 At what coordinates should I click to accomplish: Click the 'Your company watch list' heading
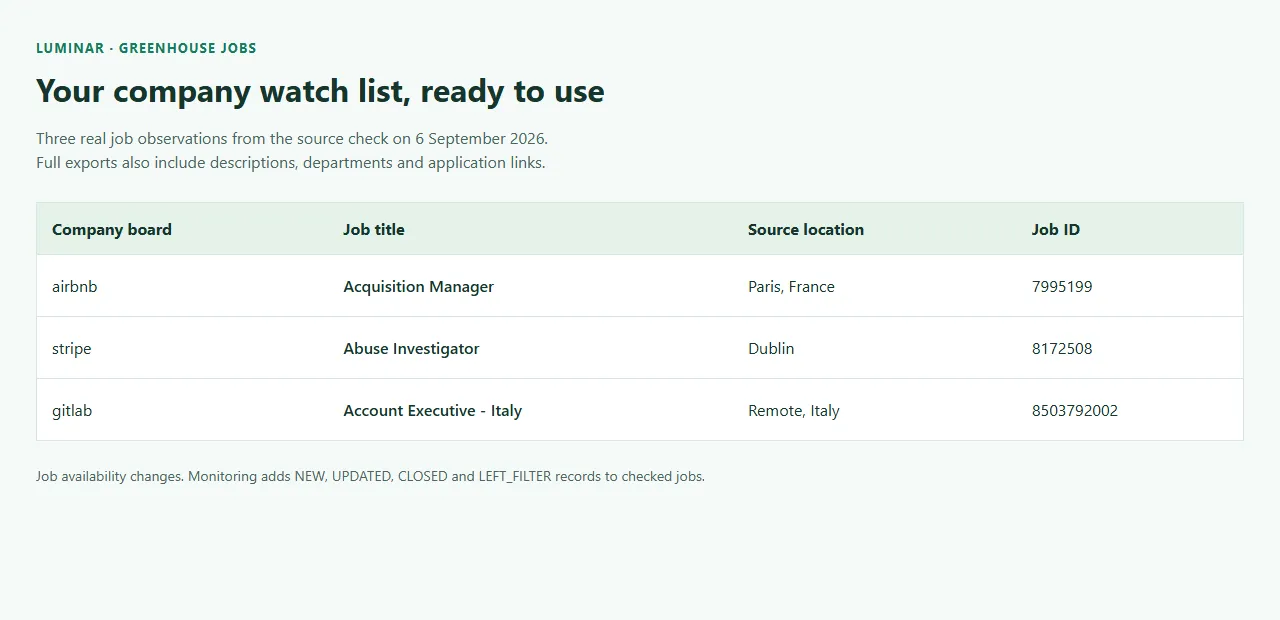[x=320, y=91]
